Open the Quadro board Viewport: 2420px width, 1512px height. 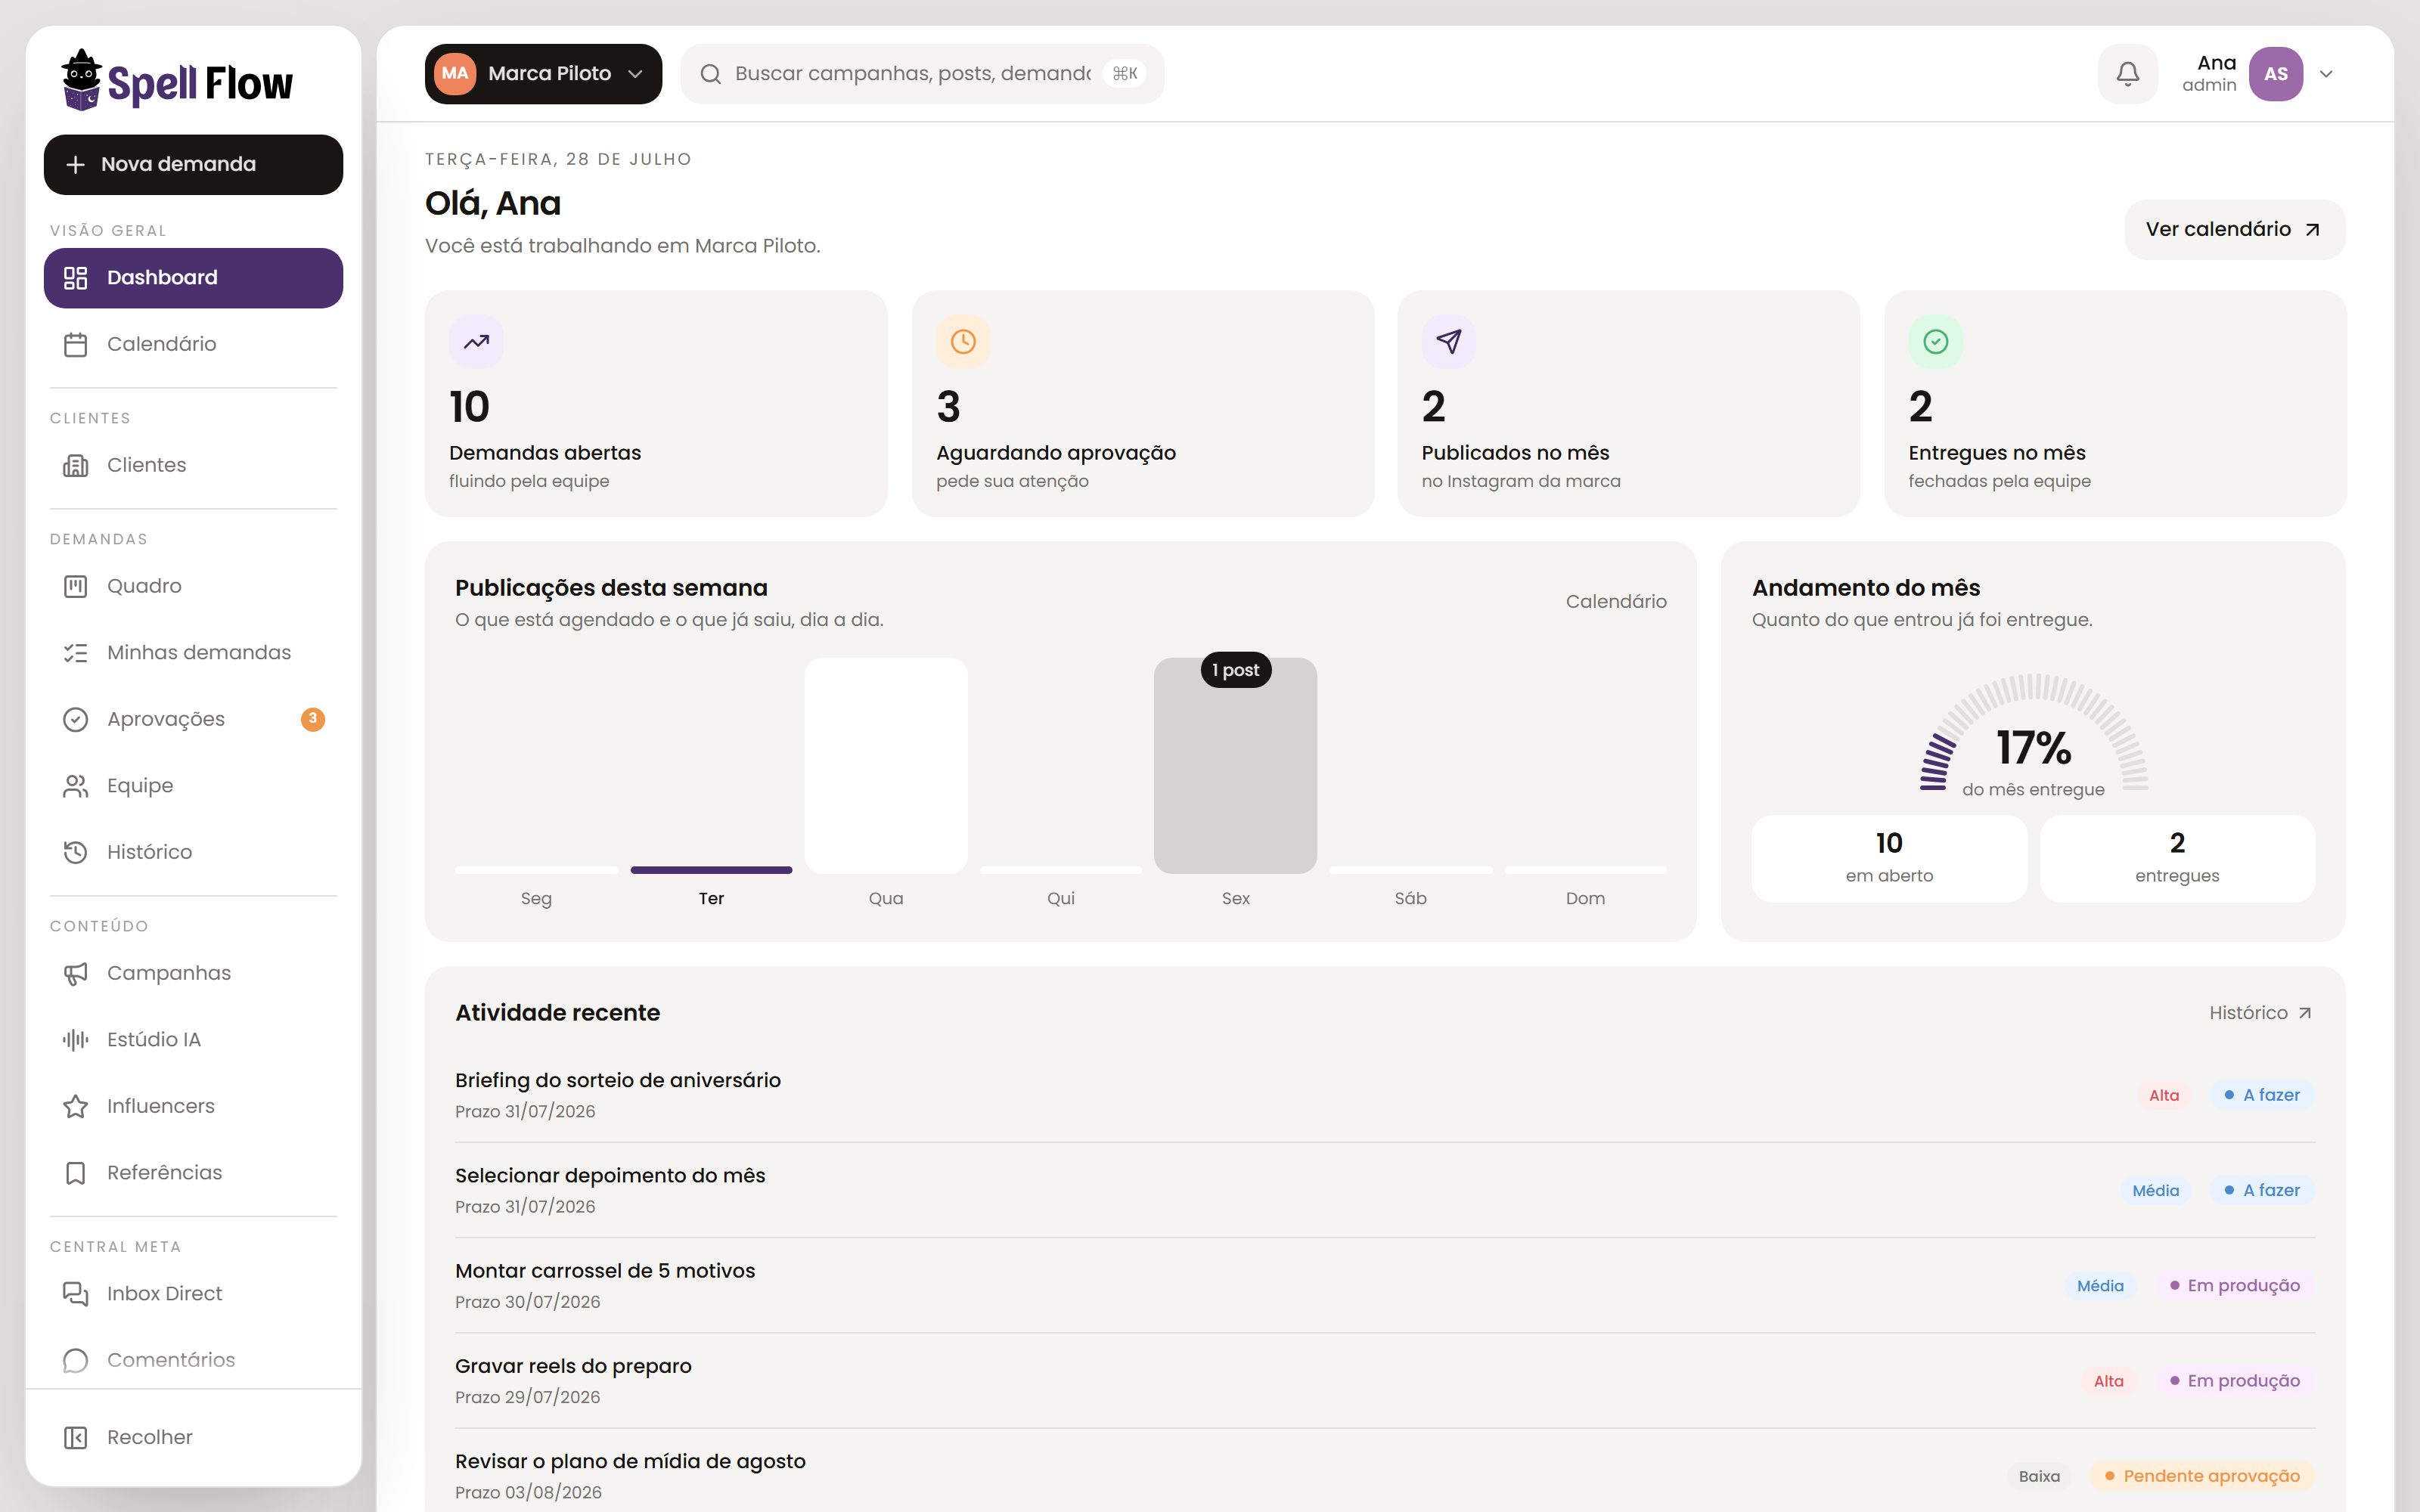(193, 586)
